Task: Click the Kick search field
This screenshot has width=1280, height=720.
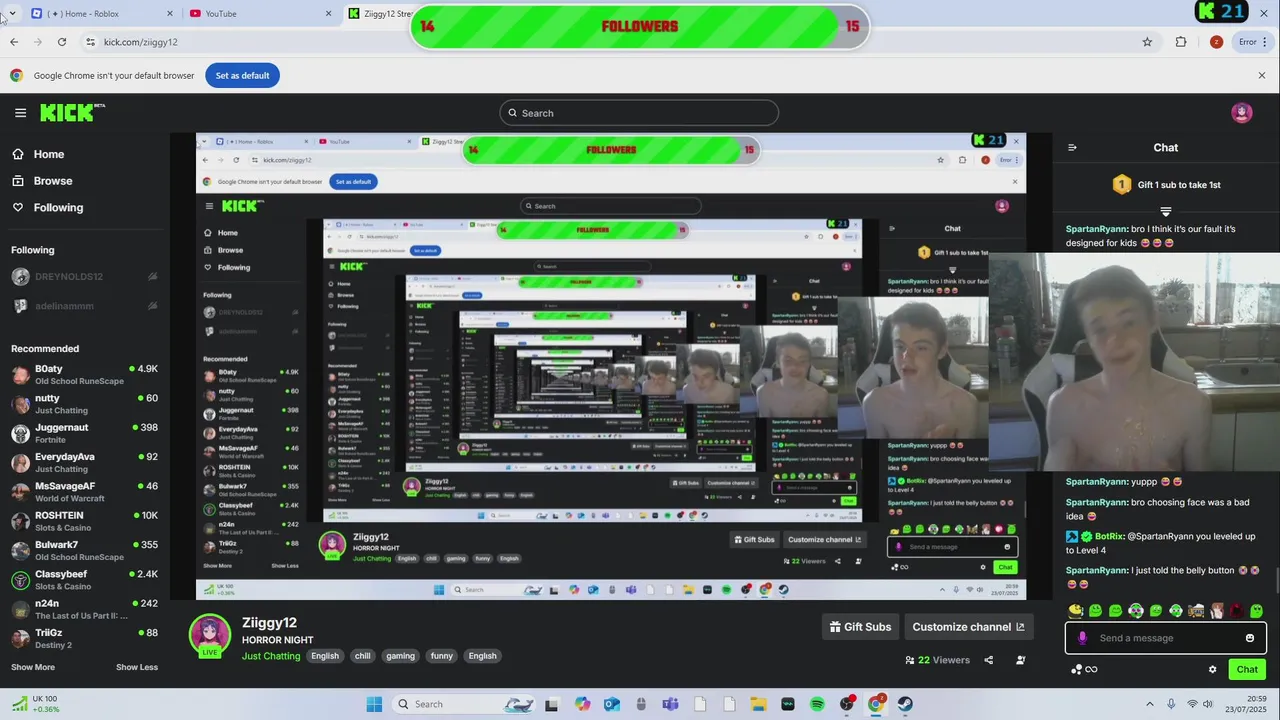Action: point(639,113)
